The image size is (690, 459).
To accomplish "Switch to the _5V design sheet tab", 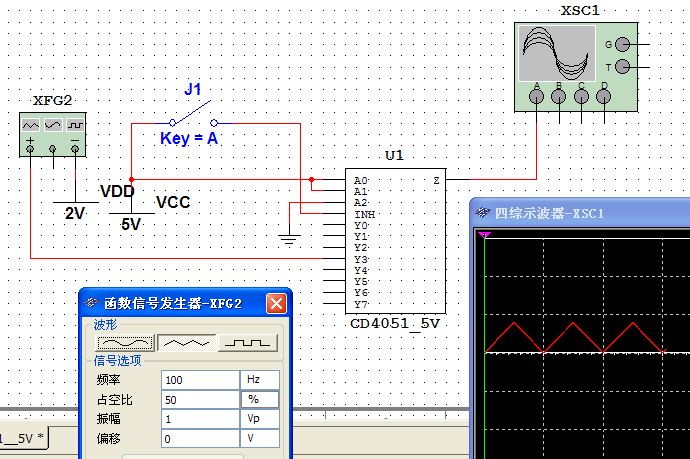I will (x=22, y=438).
